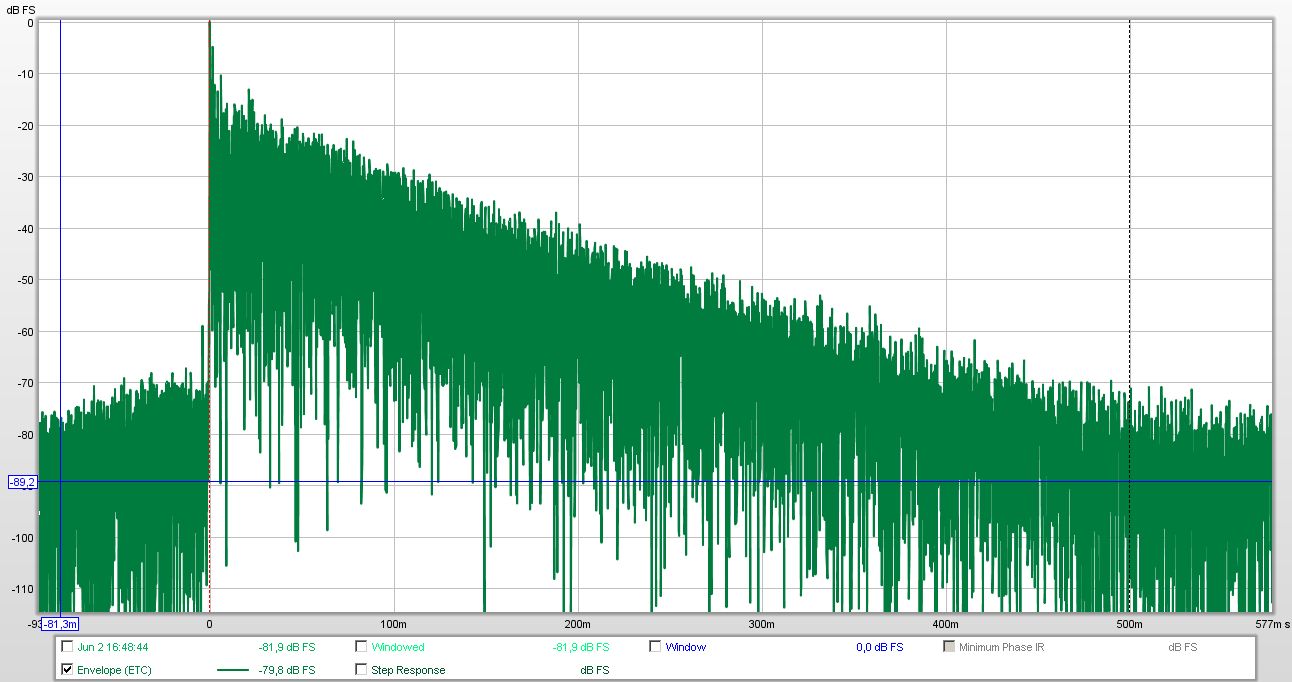Click the dB FS unit beside Step Response

[595, 670]
